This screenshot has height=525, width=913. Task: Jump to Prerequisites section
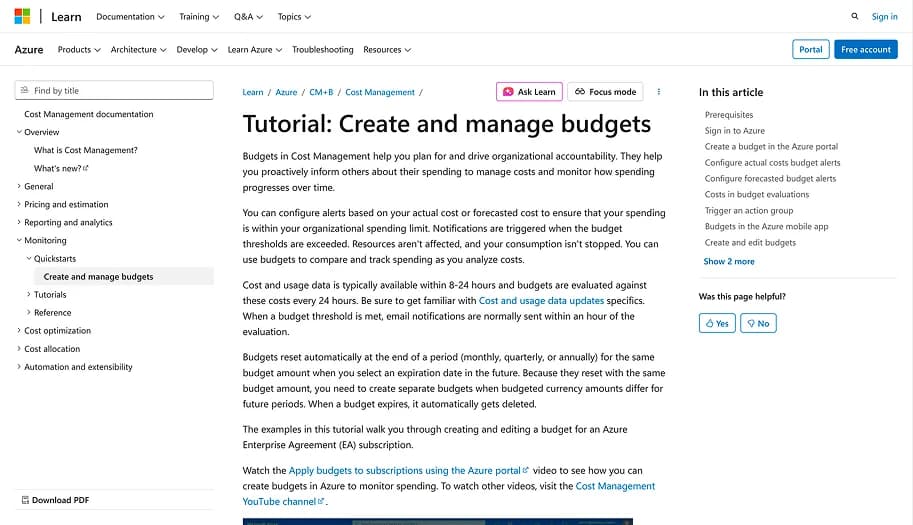pos(728,115)
